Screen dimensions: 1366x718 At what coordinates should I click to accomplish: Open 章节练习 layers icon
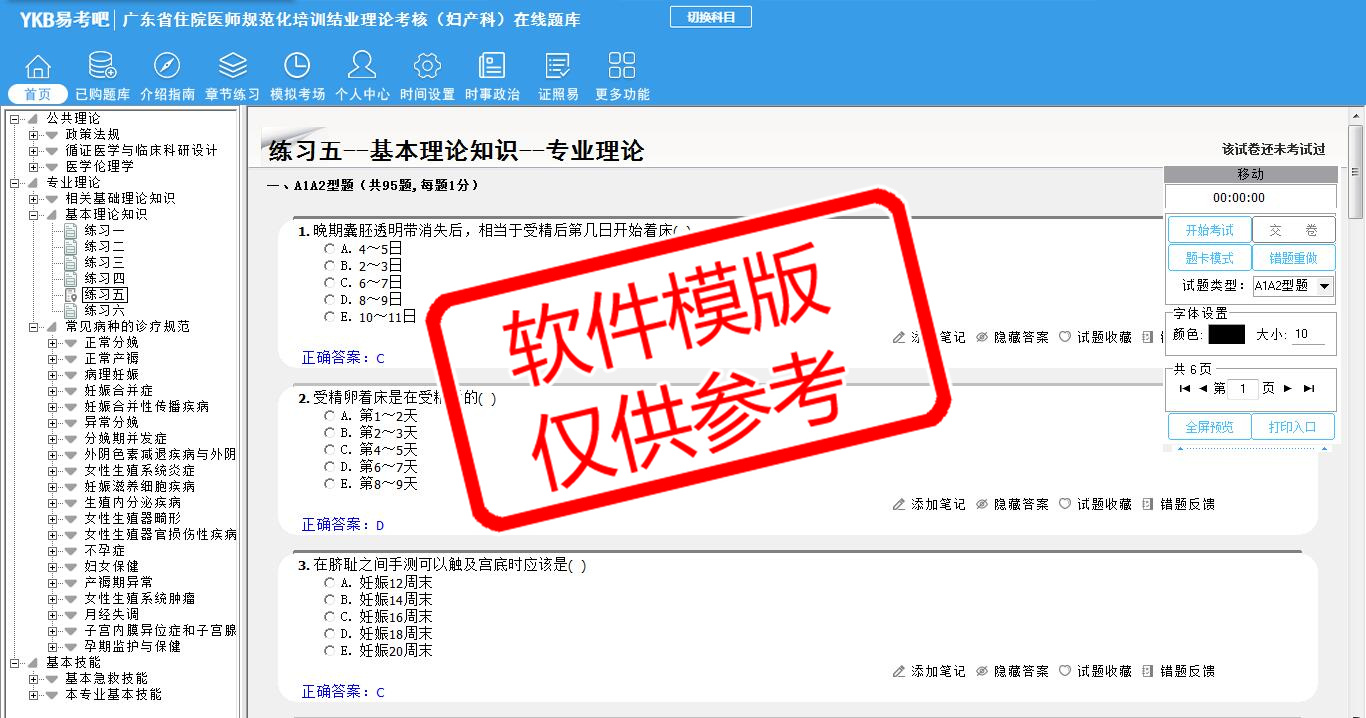click(x=232, y=67)
